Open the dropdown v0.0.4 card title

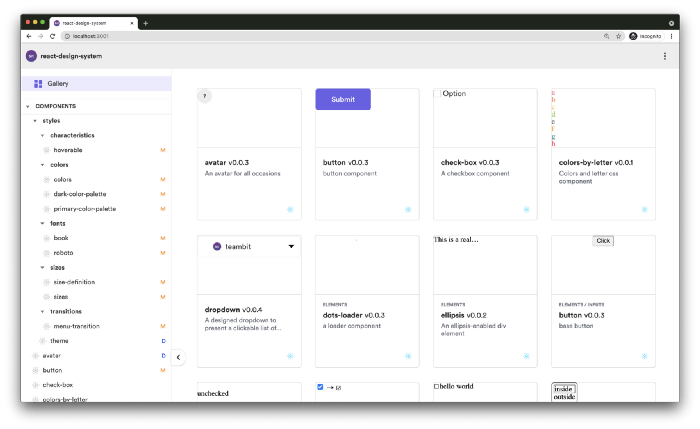pos(233,309)
